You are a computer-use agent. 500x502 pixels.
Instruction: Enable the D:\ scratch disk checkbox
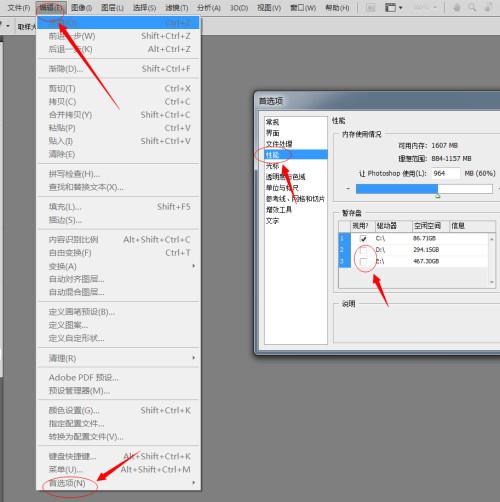[363, 250]
